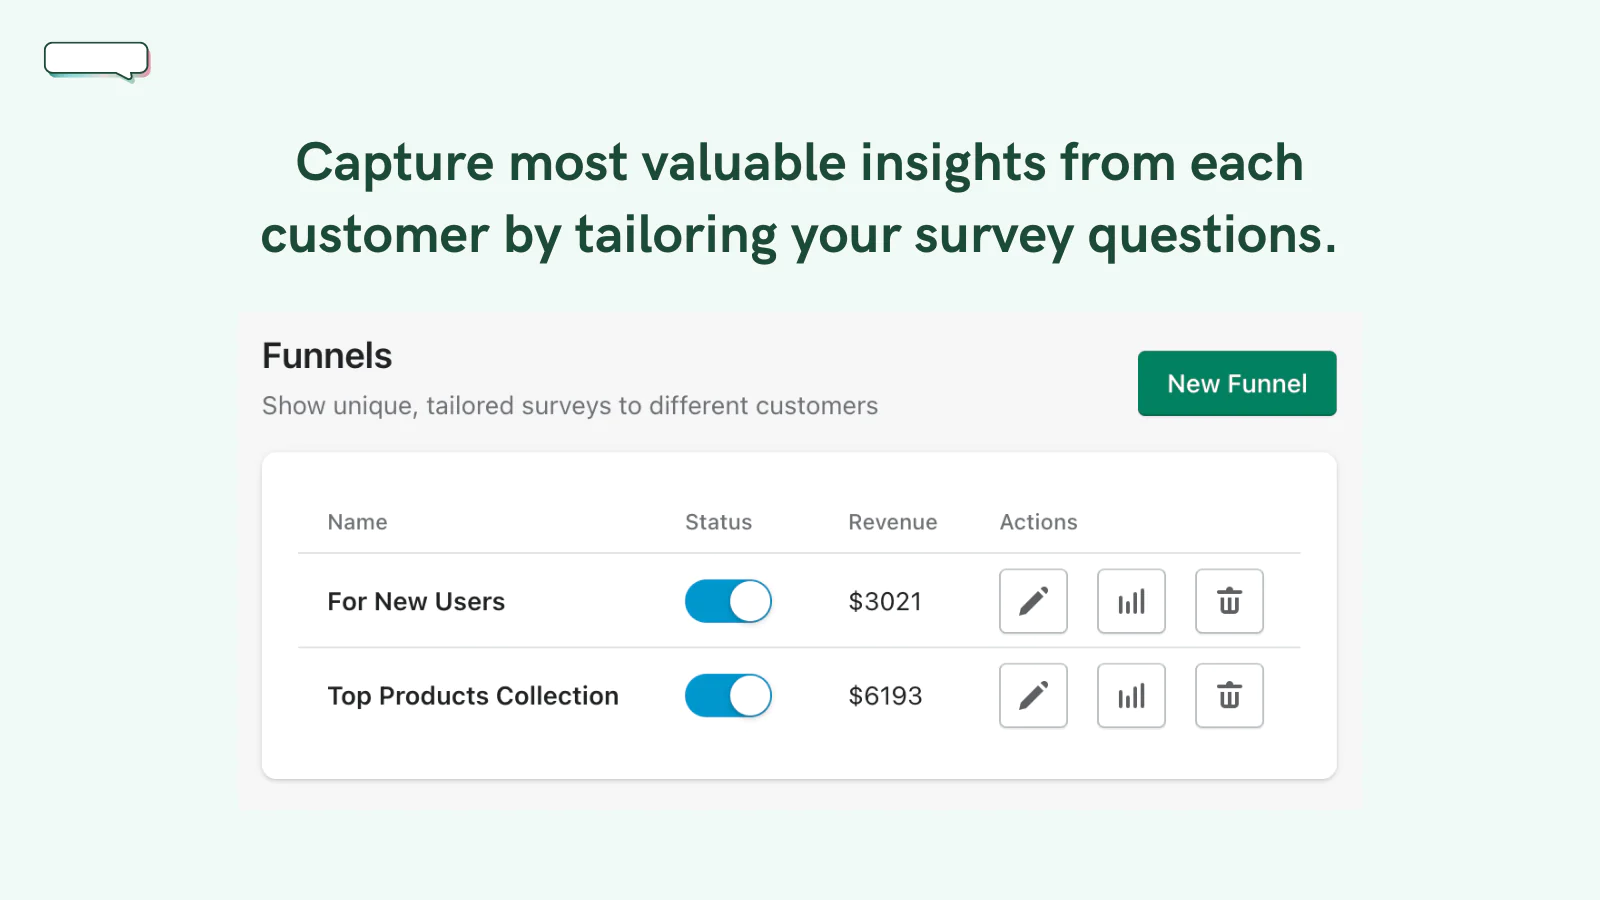This screenshot has height=900, width=1600.
Task: Click the Name column header
Action: (x=357, y=522)
